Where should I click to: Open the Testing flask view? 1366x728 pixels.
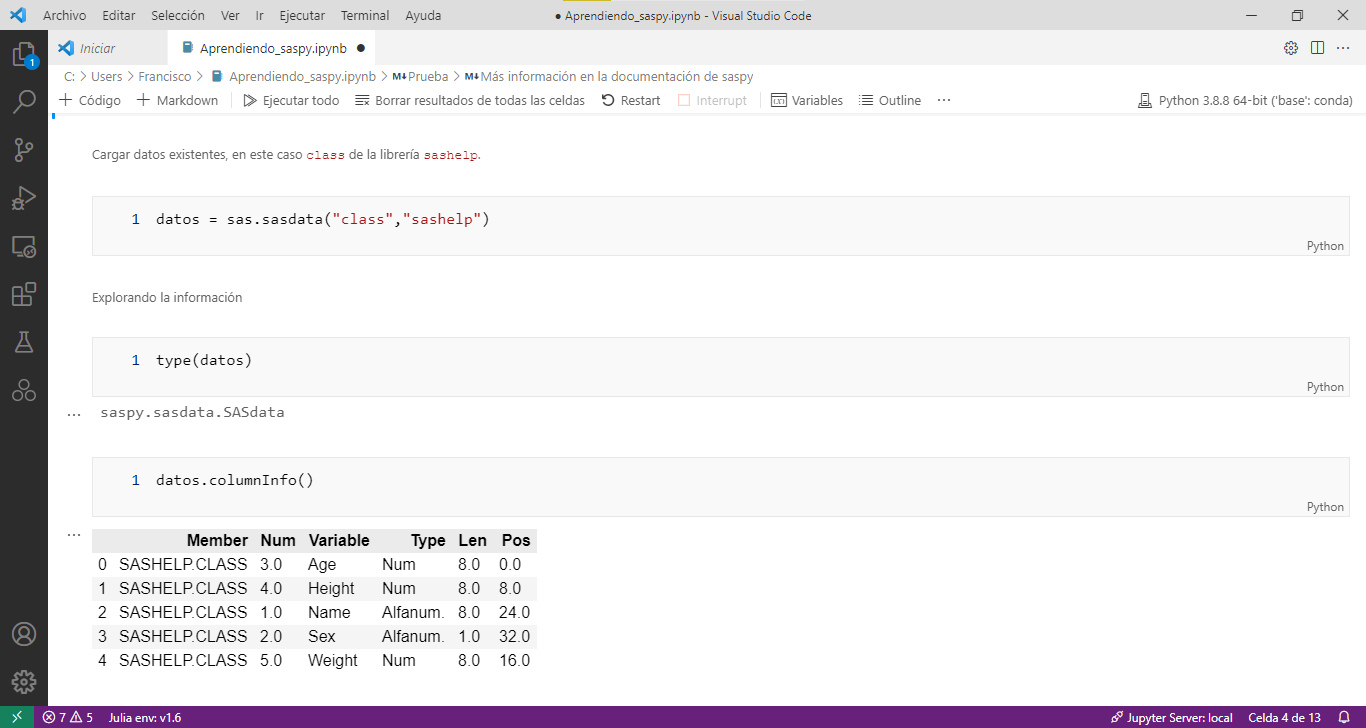point(24,342)
